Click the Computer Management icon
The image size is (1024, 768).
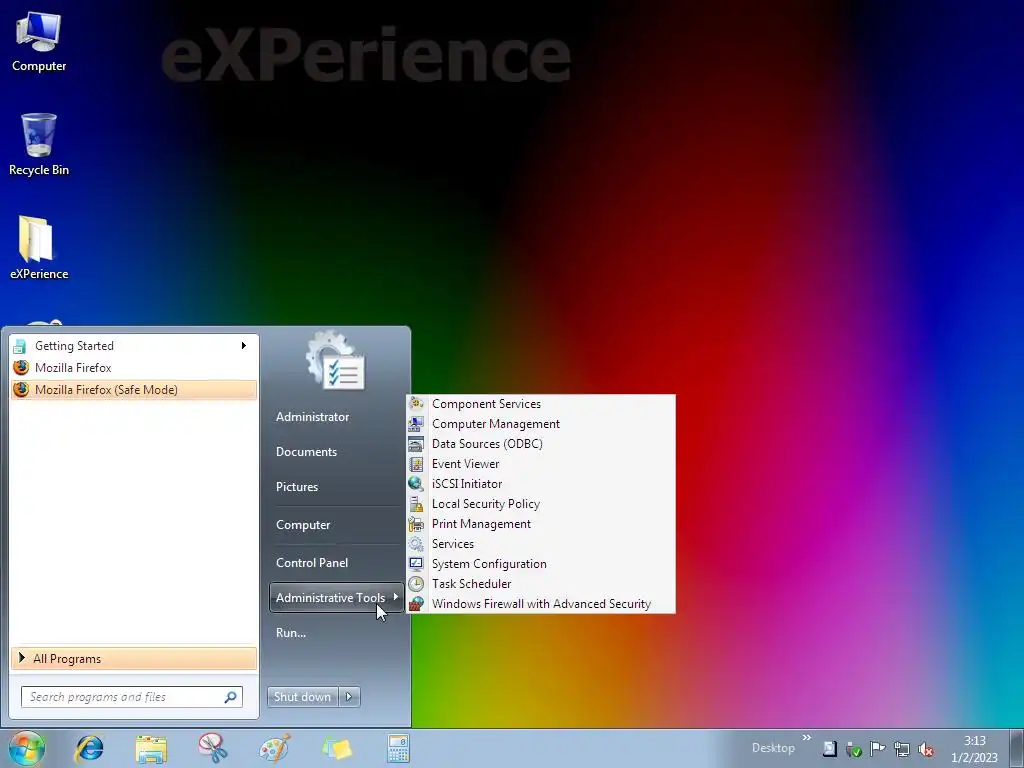click(x=416, y=424)
